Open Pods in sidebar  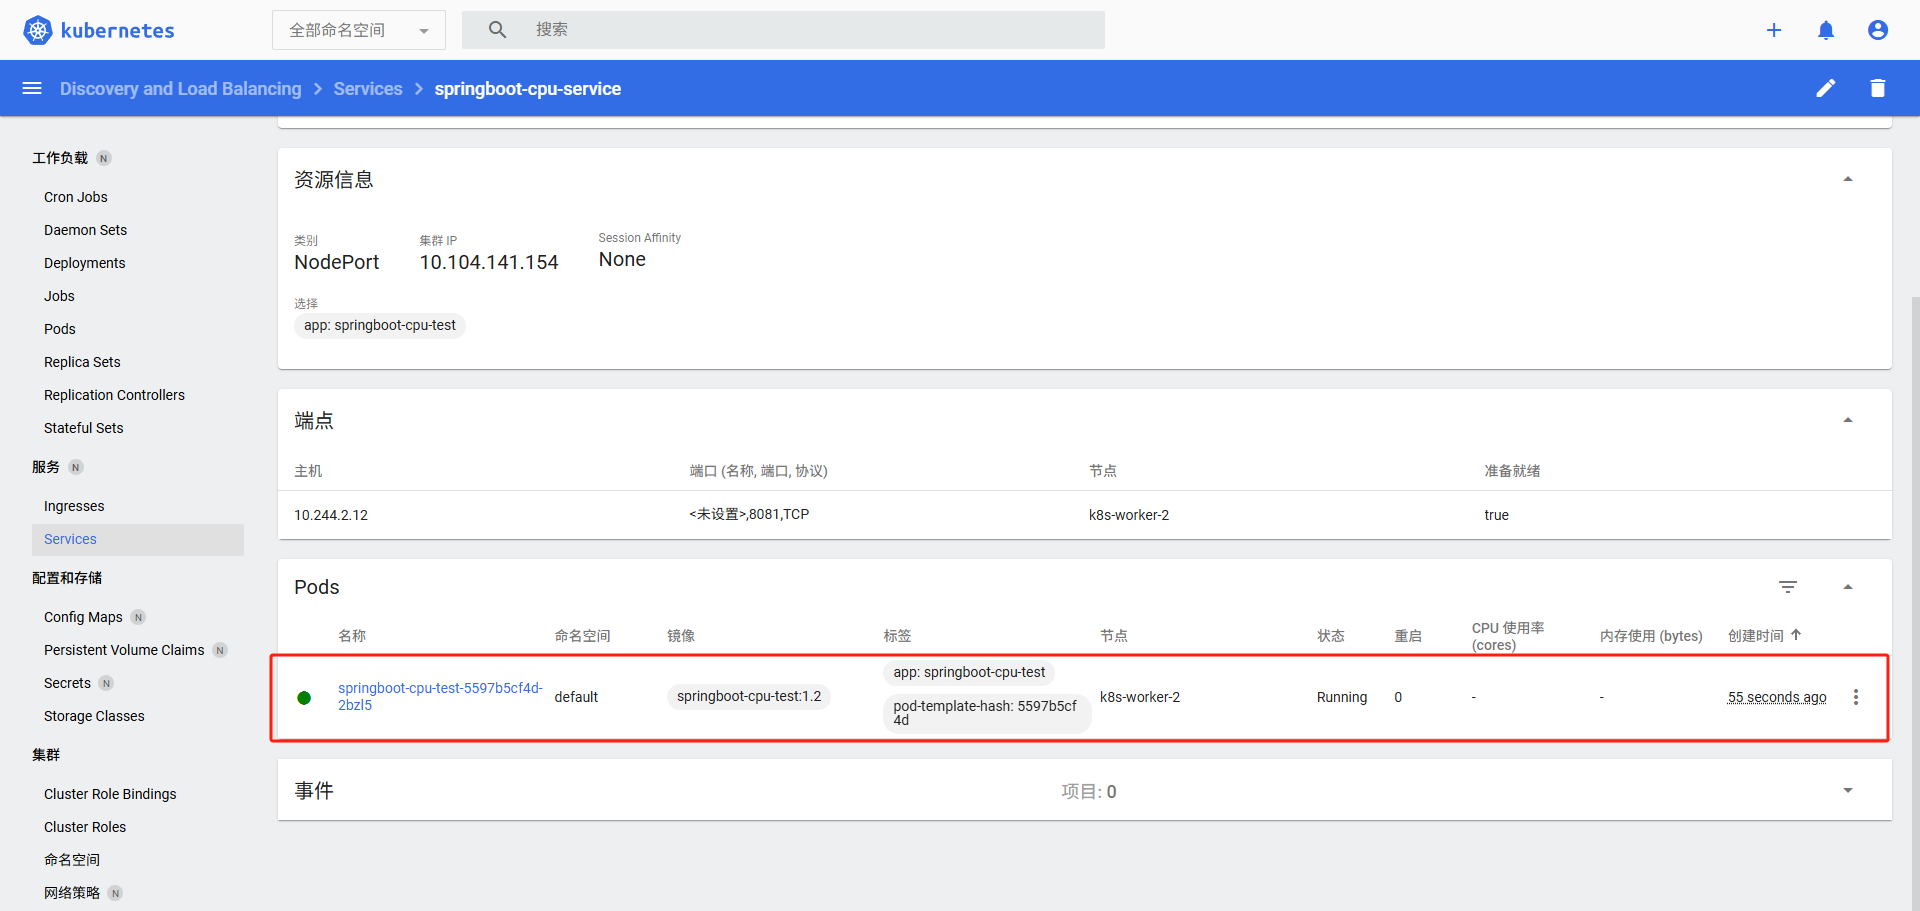point(60,329)
